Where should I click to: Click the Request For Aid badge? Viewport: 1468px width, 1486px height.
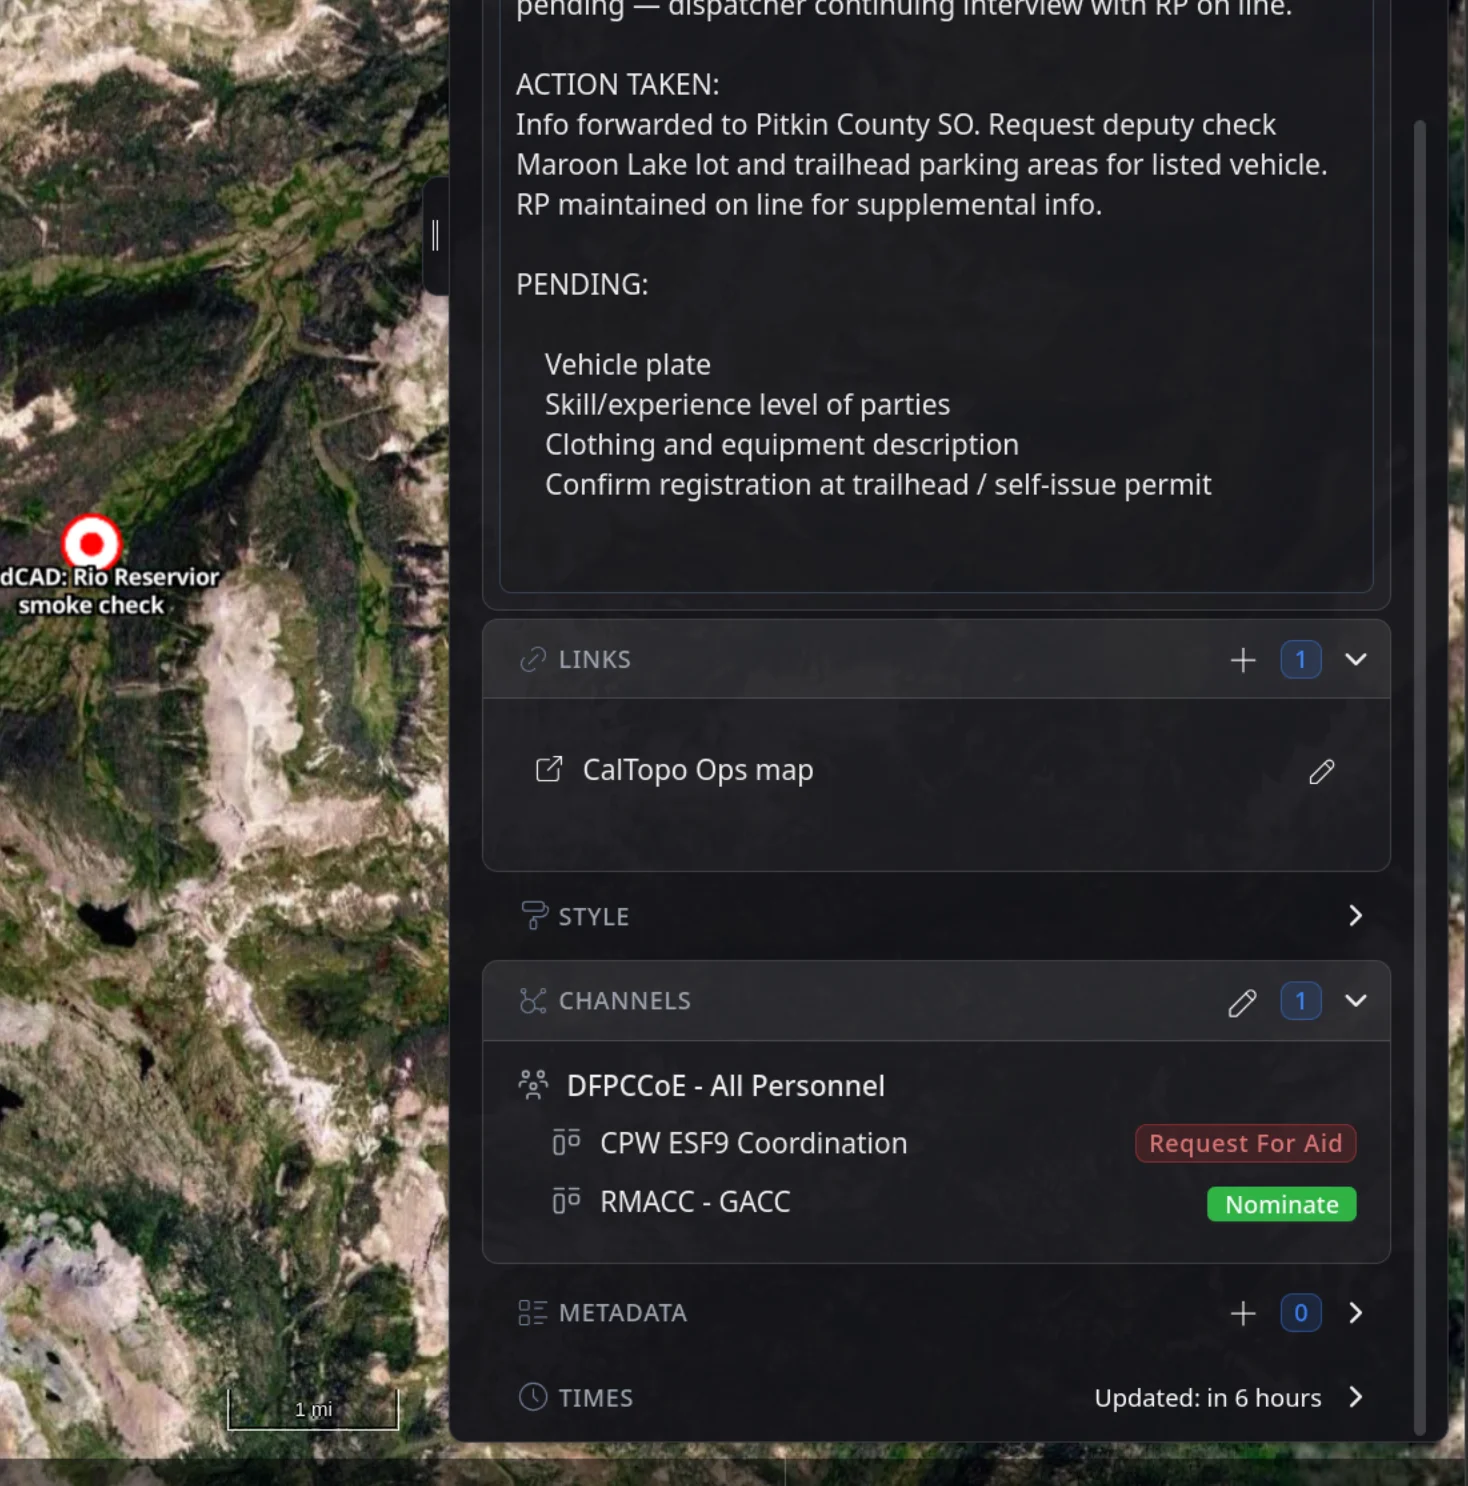1245,1143
